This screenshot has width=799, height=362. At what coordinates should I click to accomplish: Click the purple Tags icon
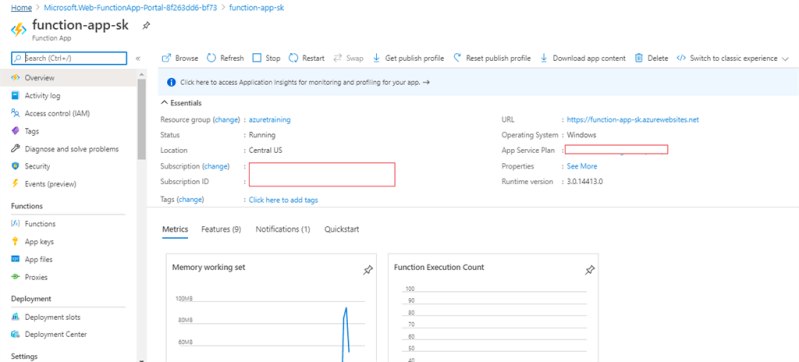(15, 131)
